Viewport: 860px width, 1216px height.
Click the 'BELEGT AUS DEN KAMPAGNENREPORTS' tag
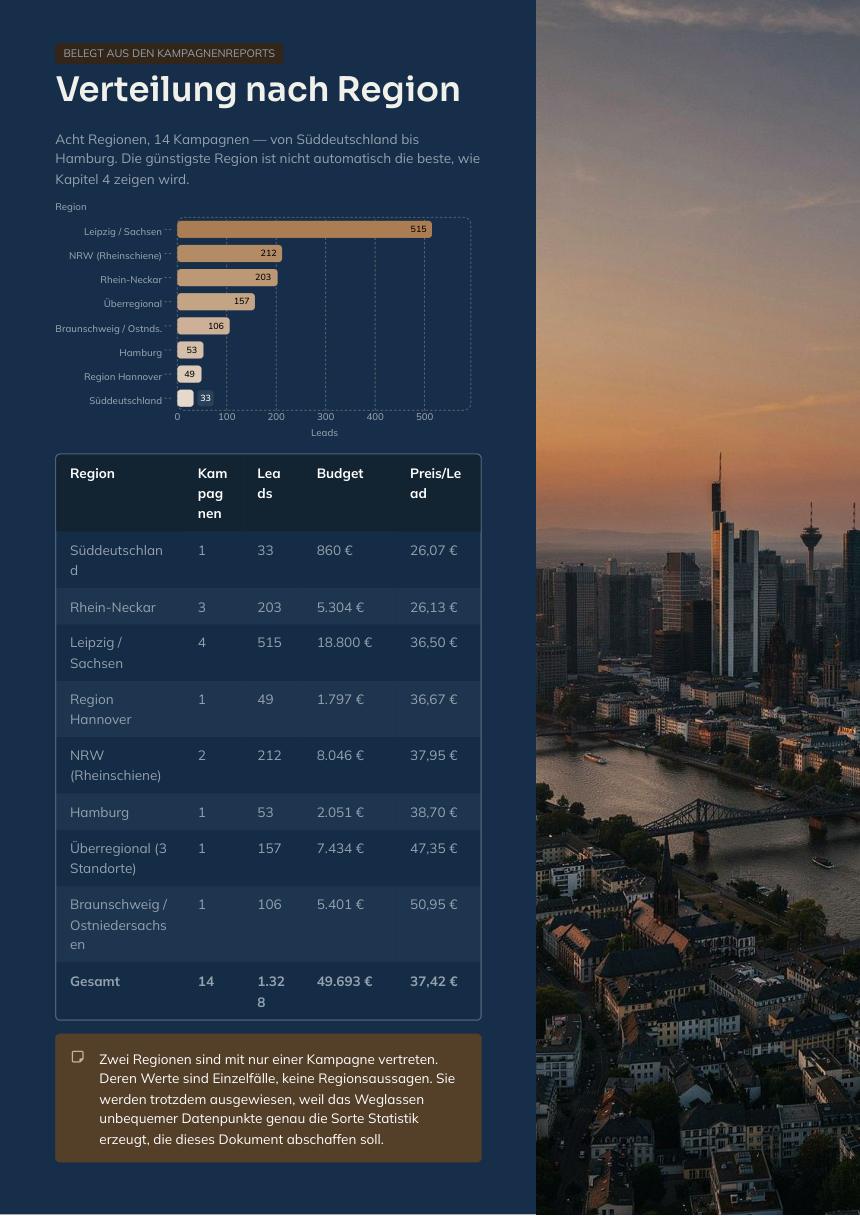coord(169,53)
